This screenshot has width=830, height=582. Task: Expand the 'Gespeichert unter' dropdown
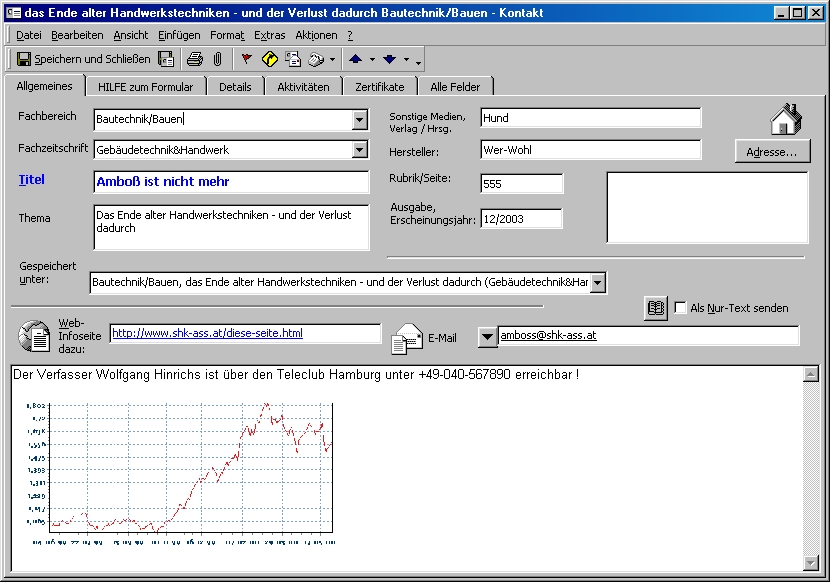598,283
